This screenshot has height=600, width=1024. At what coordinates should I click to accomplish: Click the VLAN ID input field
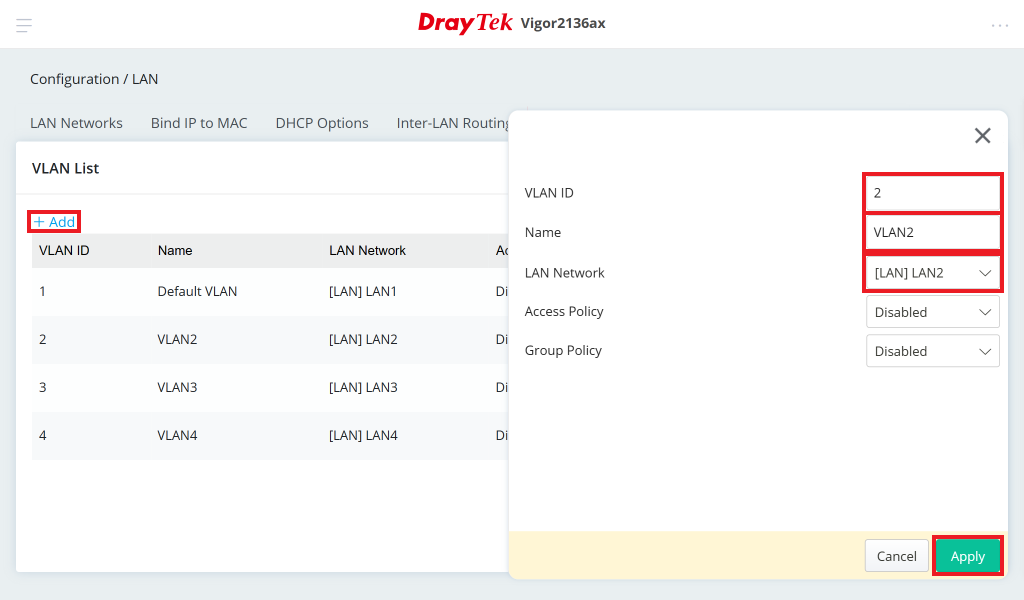click(932, 192)
